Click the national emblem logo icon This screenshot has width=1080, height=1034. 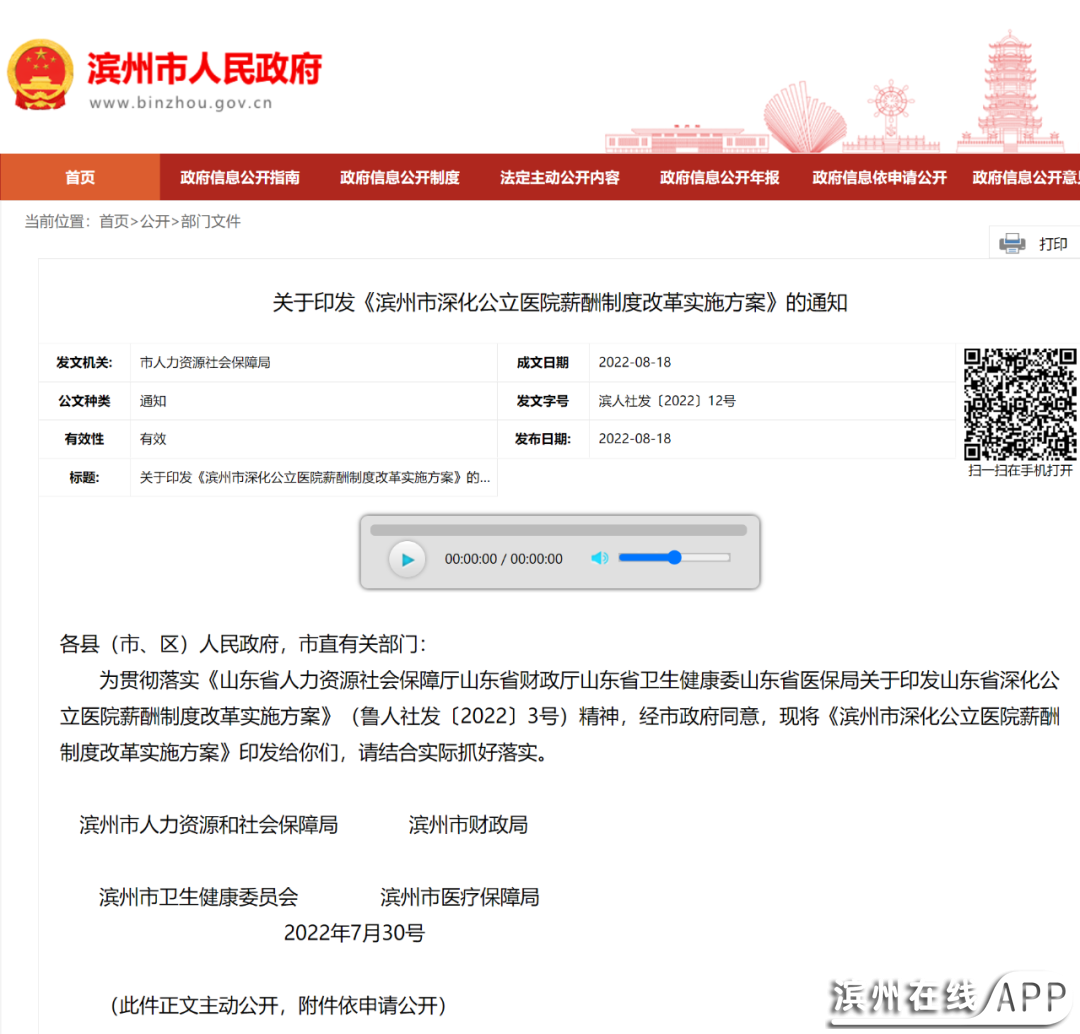coord(40,75)
